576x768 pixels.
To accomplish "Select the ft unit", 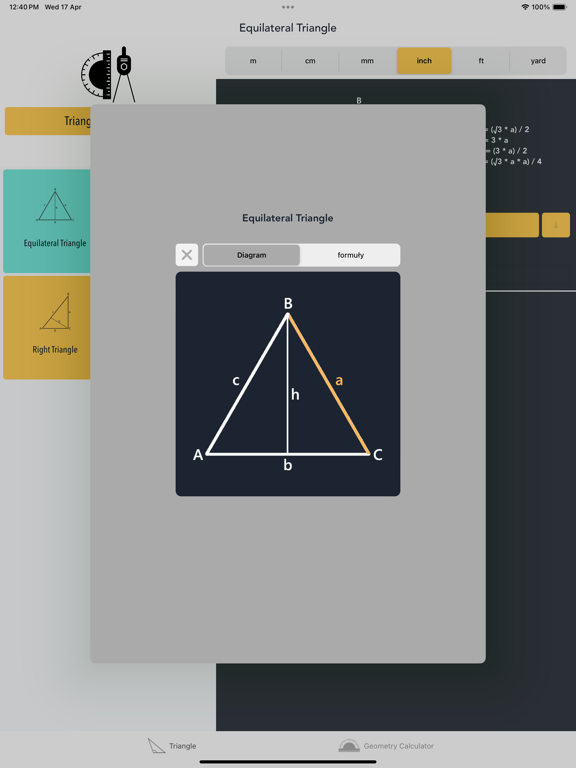I will [x=481, y=61].
